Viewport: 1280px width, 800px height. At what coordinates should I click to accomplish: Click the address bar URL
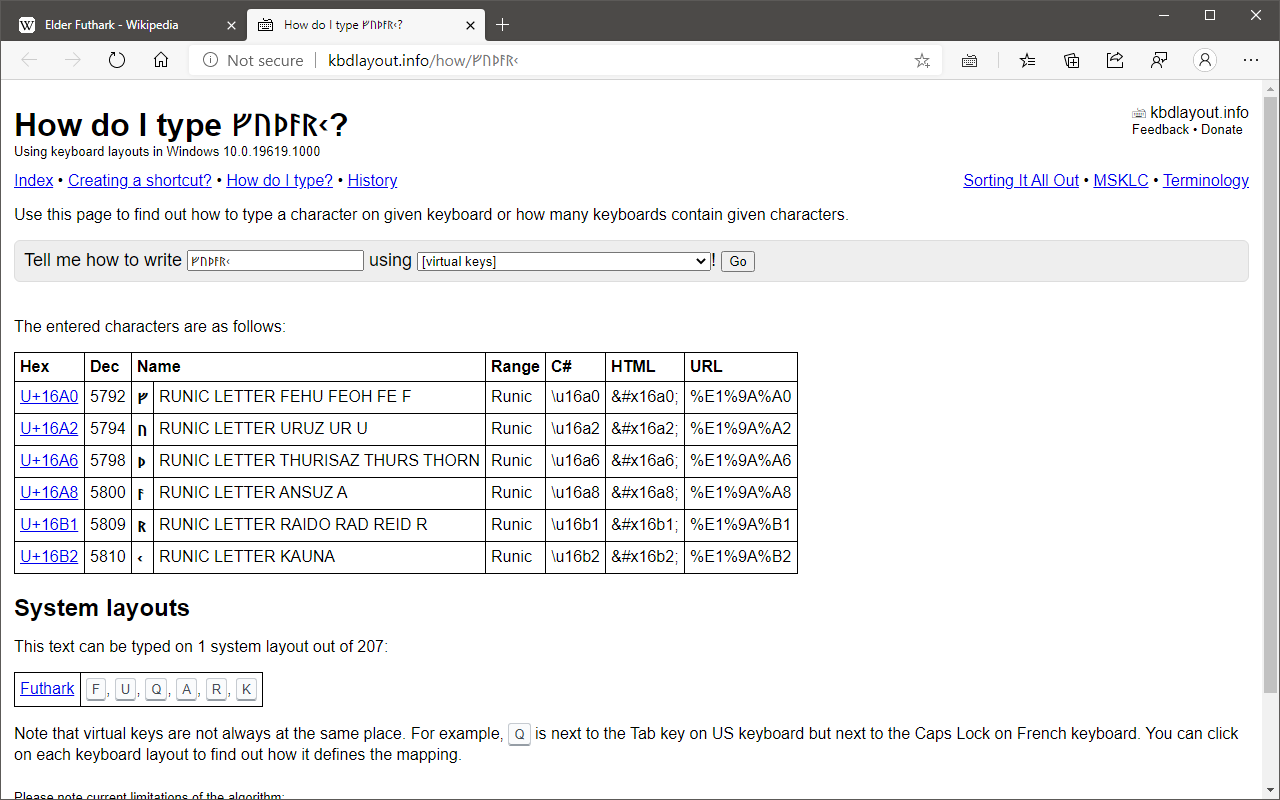(423, 60)
